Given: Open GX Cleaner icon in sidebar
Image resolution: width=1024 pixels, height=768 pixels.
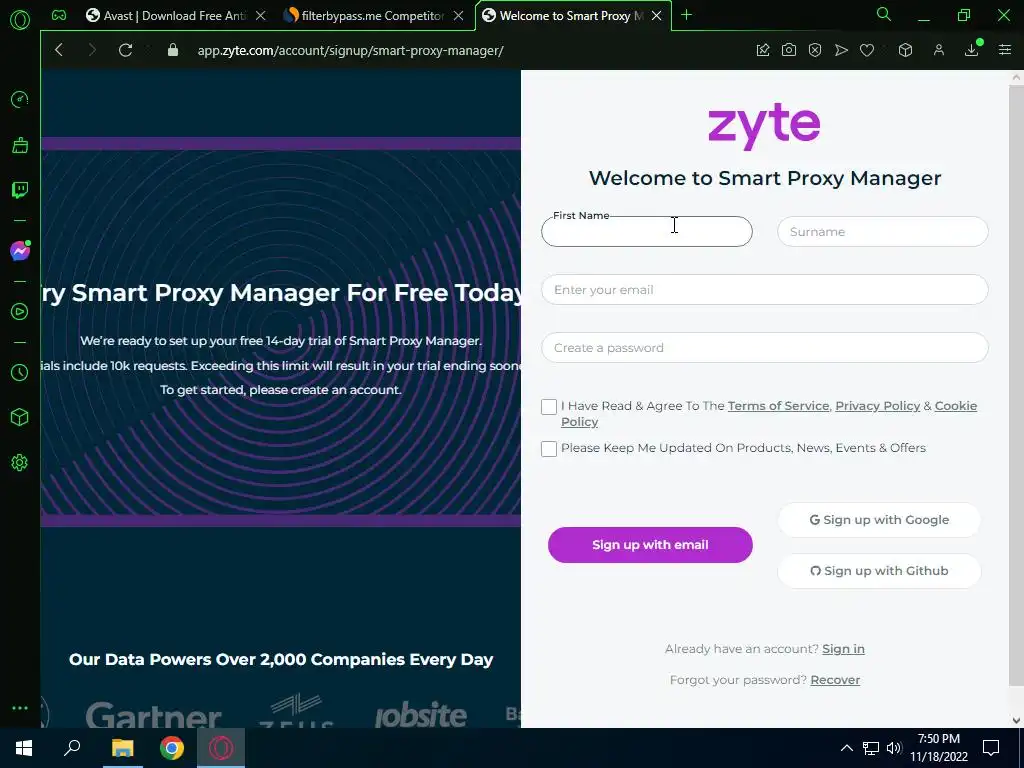Looking at the screenshot, I should click(20, 145).
